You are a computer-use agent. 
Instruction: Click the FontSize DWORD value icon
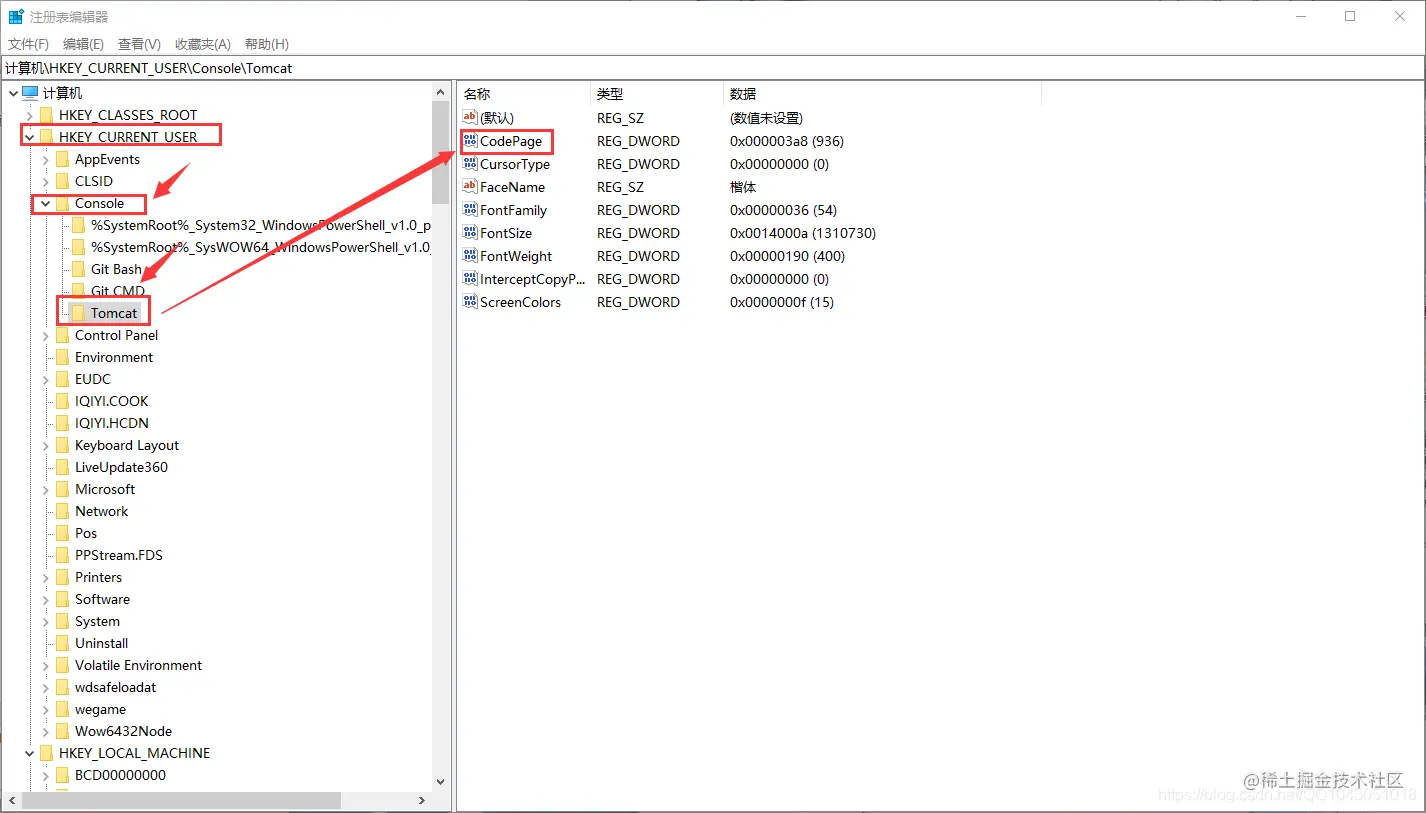470,233
